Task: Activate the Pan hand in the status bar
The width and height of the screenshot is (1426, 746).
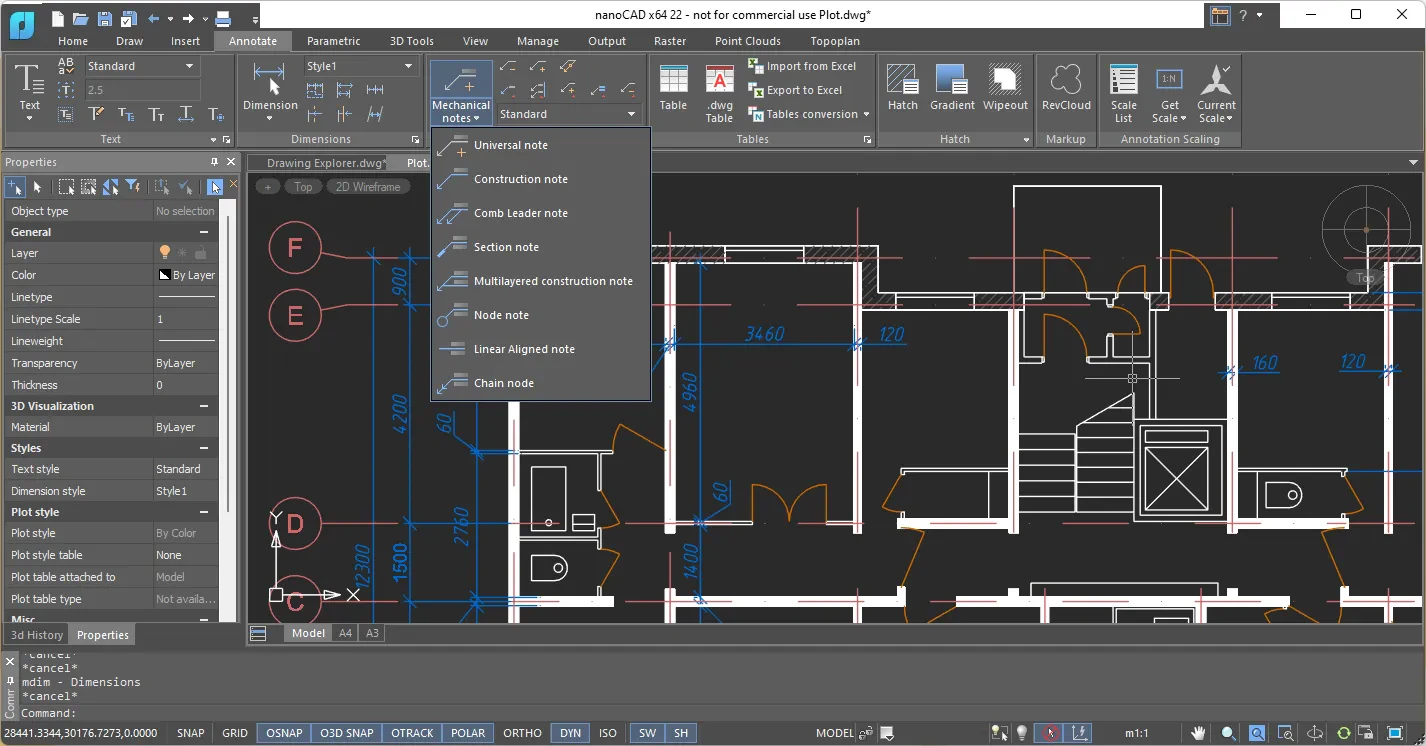Action: click(1199, 732)
